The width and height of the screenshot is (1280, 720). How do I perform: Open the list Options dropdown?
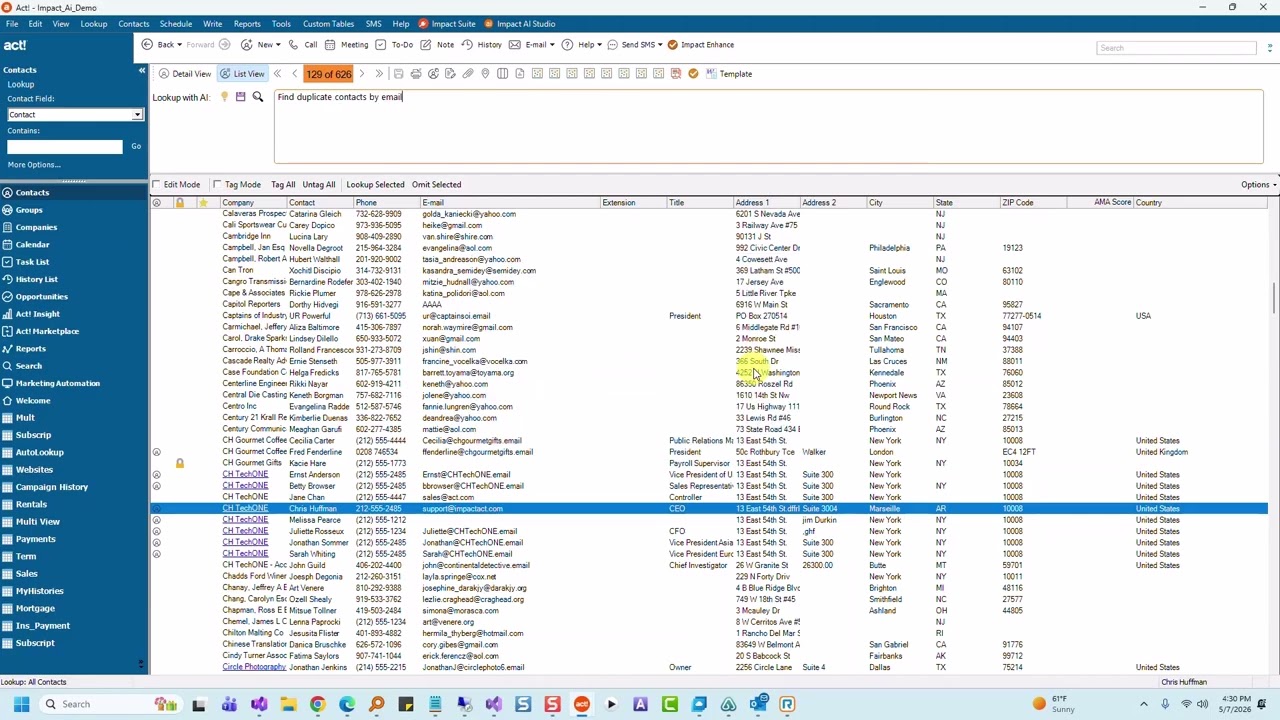coord(1258,185)
